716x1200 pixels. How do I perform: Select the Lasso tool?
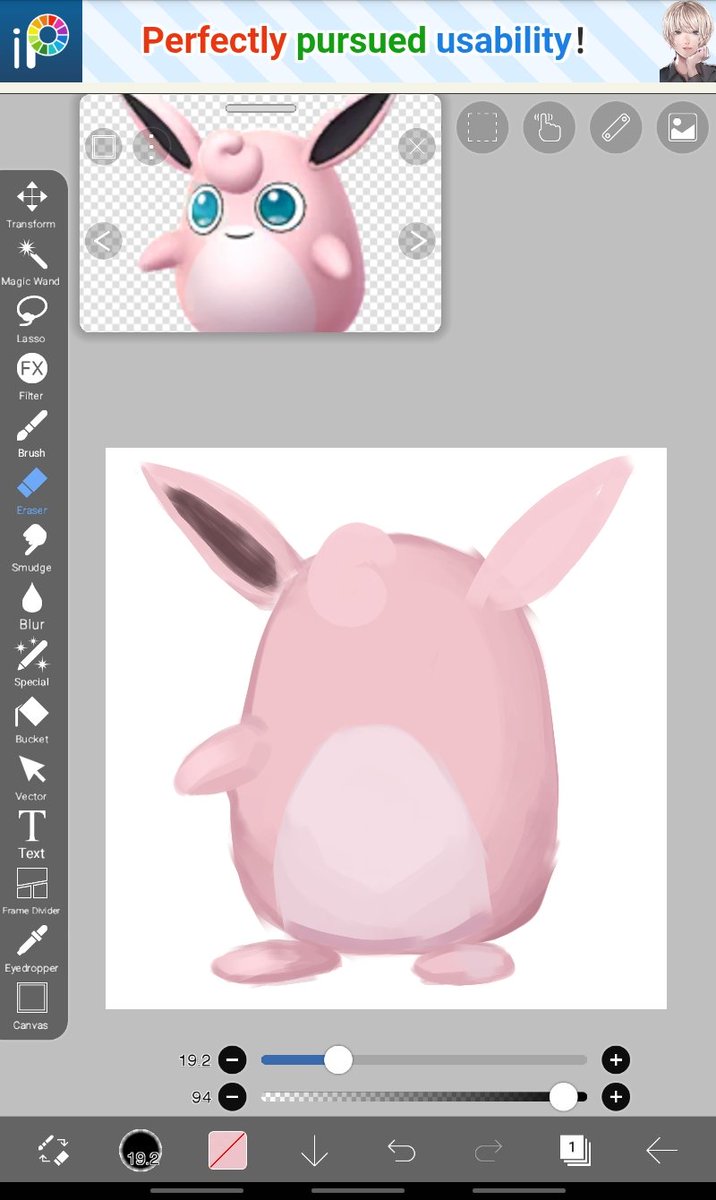click(x=32, y=320)
